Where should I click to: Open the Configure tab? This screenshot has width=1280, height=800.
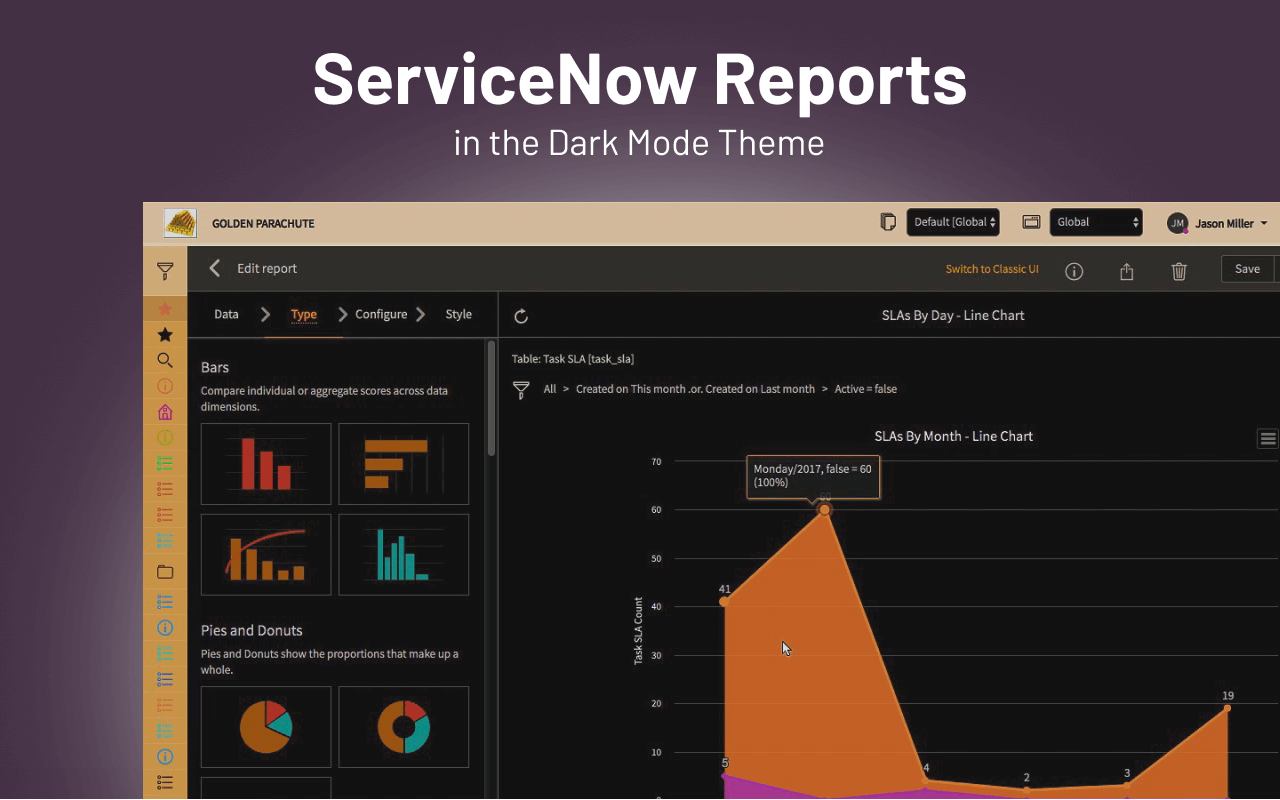(x=381, y=314)
